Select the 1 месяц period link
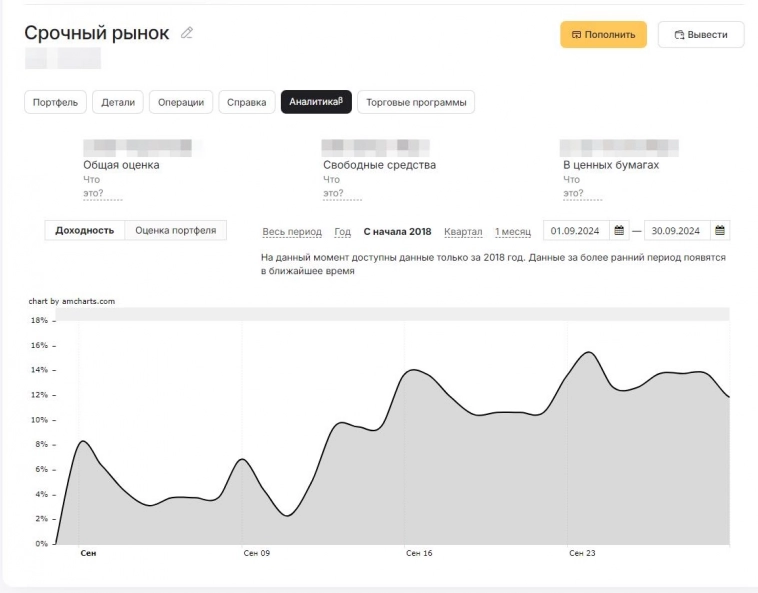 pos(513,232)
